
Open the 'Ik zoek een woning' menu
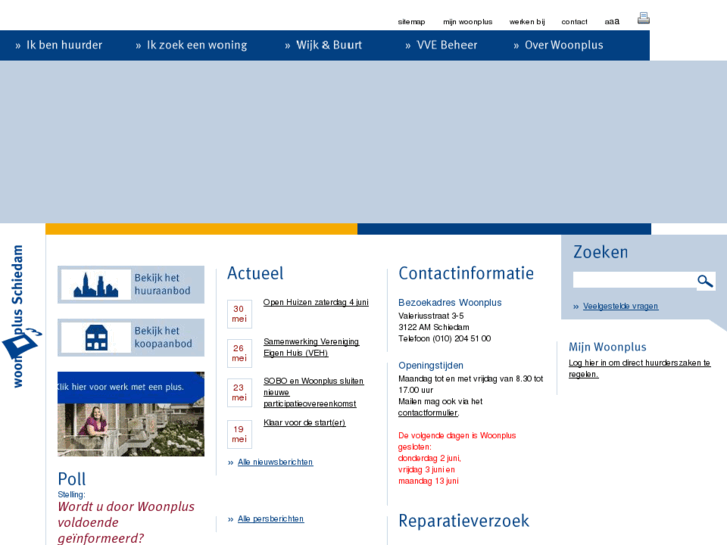pyautogui.click(x=191, y=45)
